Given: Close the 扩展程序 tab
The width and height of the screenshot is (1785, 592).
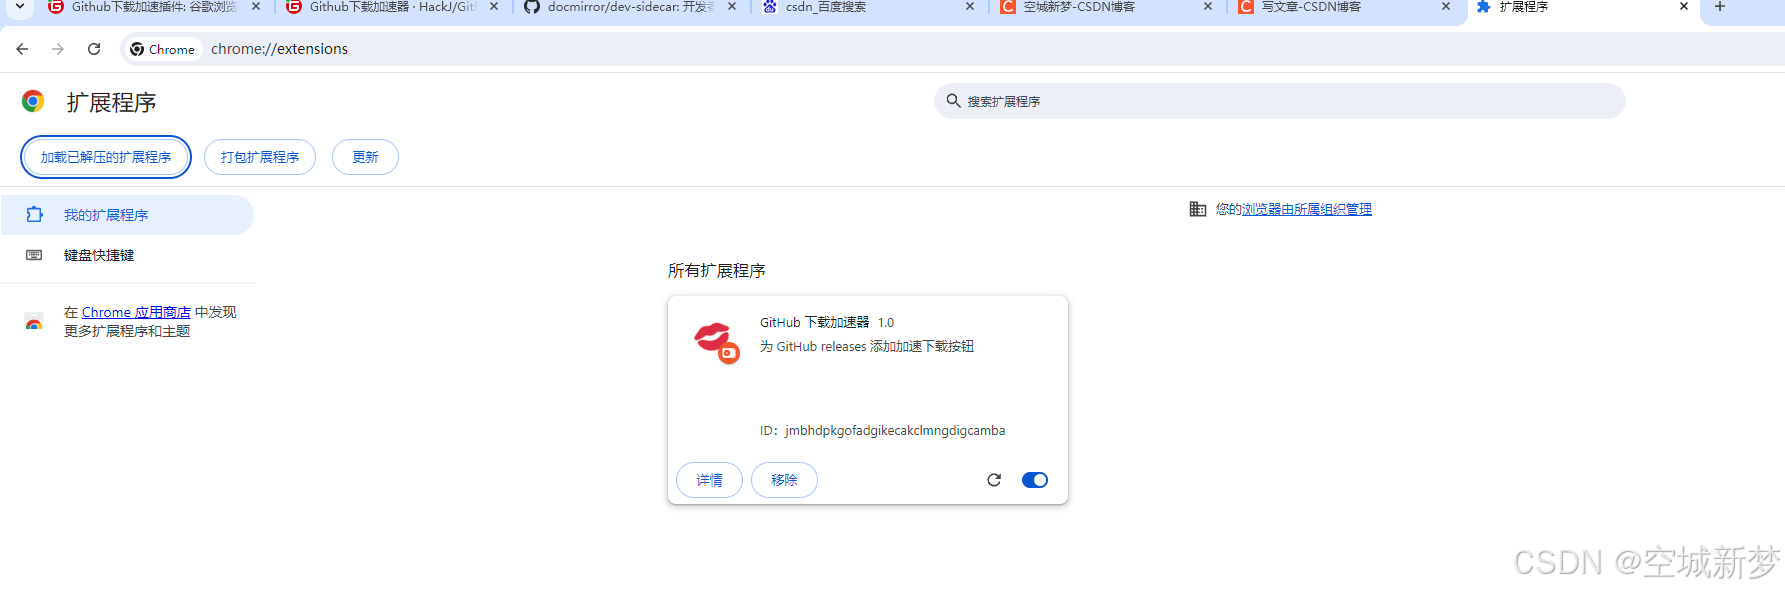Looking at the screenshot, I should point(1684,6).
